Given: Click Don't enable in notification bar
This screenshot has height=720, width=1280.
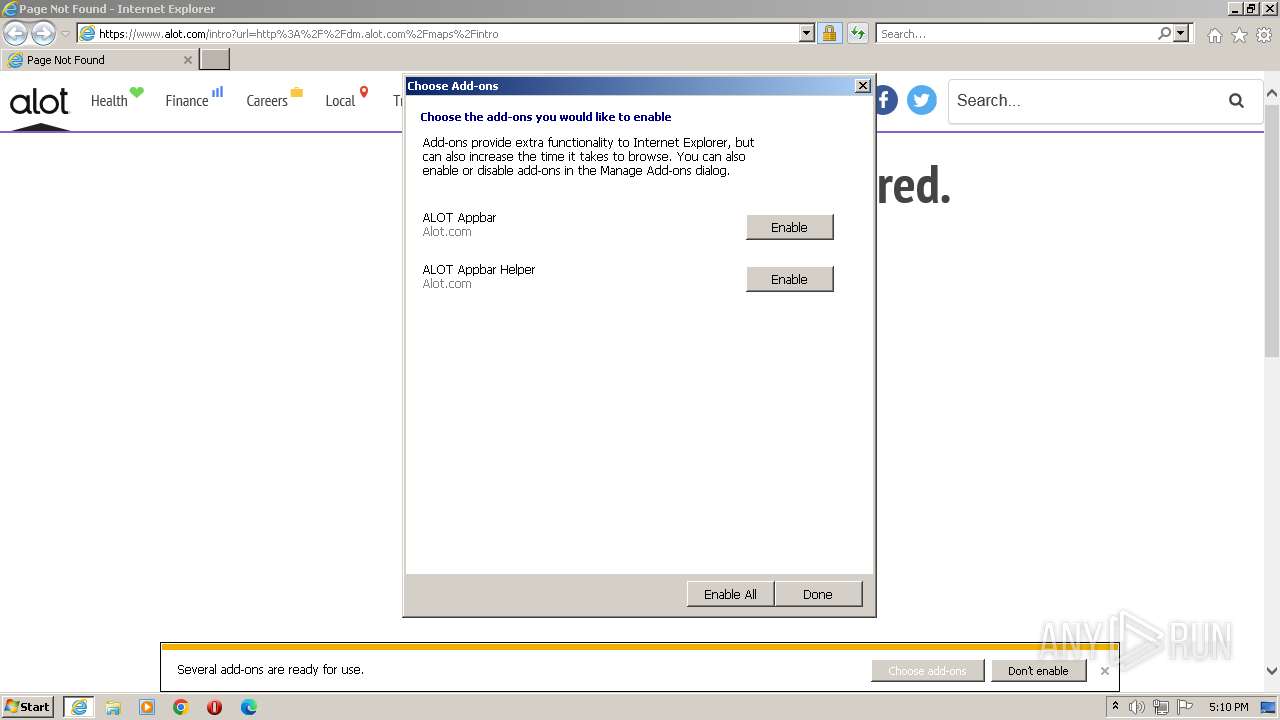Looking at the screenshot, I should point(1038,671).
